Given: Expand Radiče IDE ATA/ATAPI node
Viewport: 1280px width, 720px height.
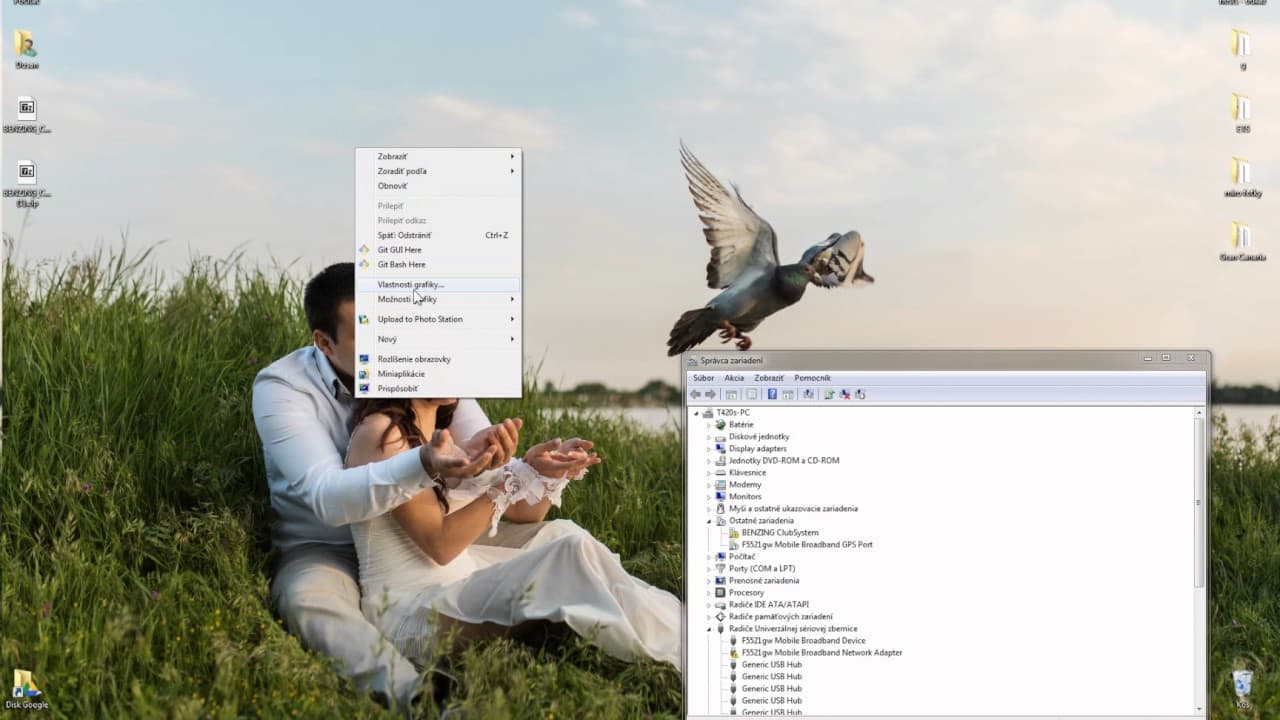Looking at the screenshot, I should (x=709, y=605).
